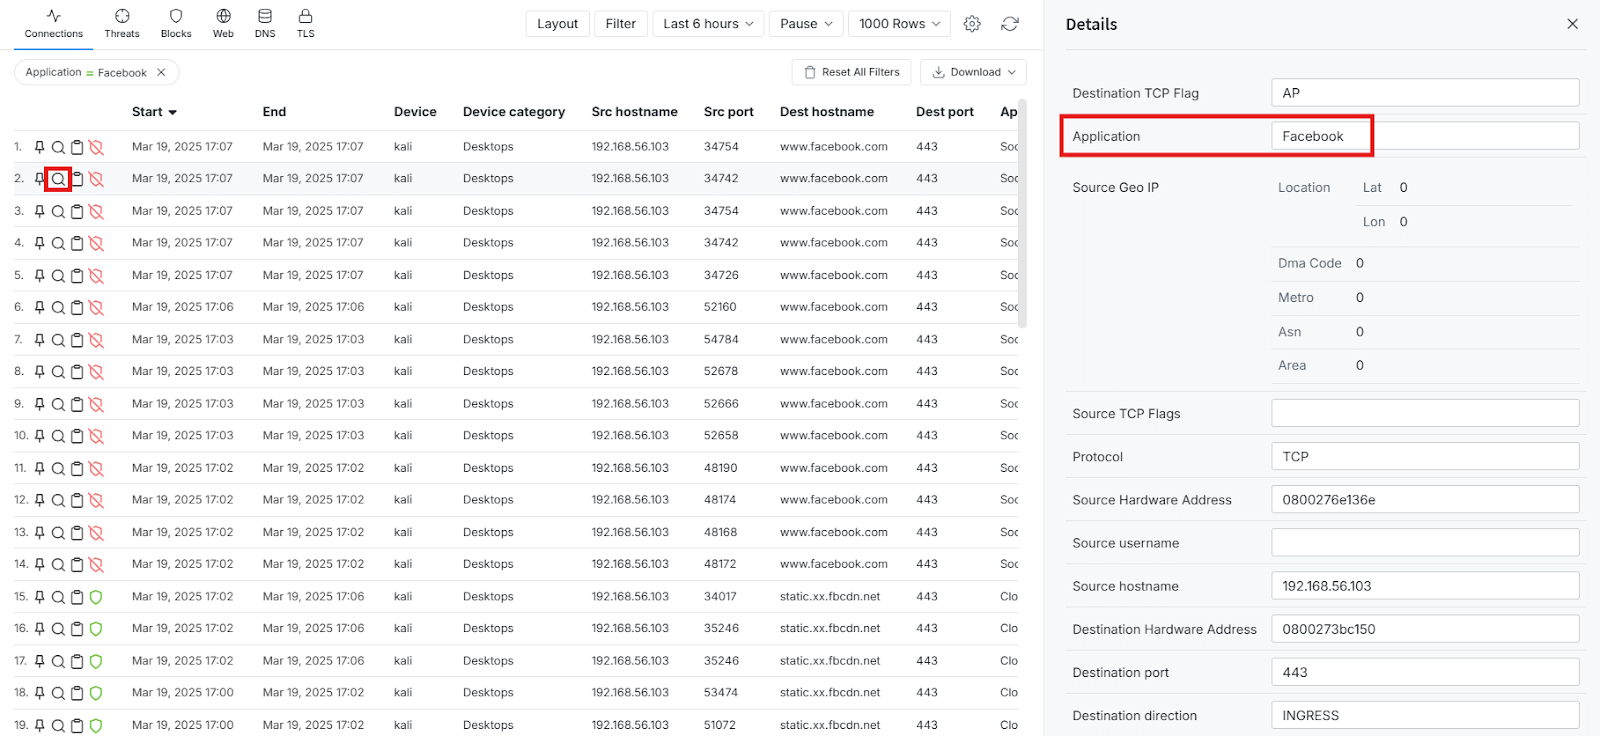Image resolution: width=1600 pixels, height=736 pixels.
Task: Click src port 53474 in row 18
Action: click(x=721, y=693)
